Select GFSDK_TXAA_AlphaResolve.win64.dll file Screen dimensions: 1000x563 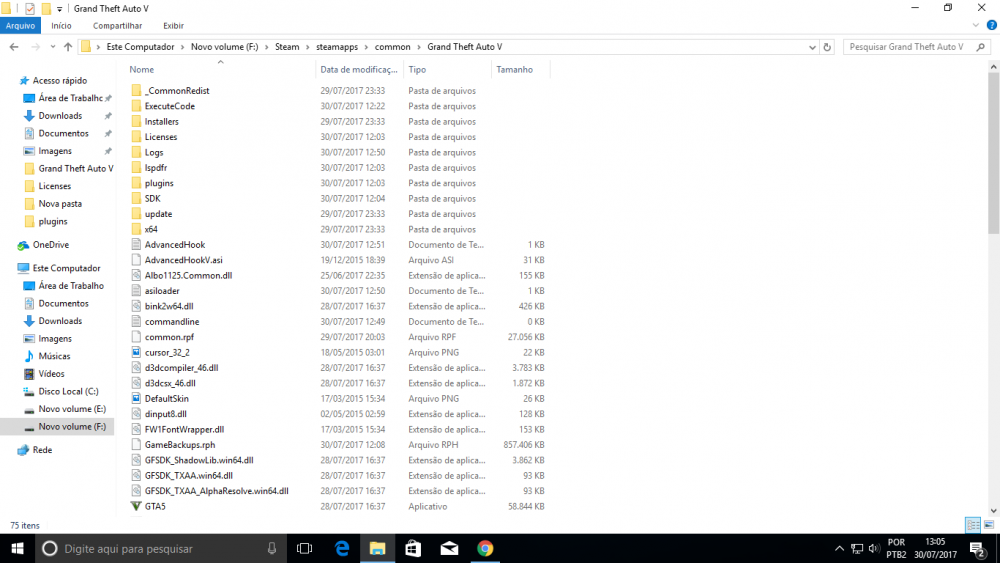point(216,491)
